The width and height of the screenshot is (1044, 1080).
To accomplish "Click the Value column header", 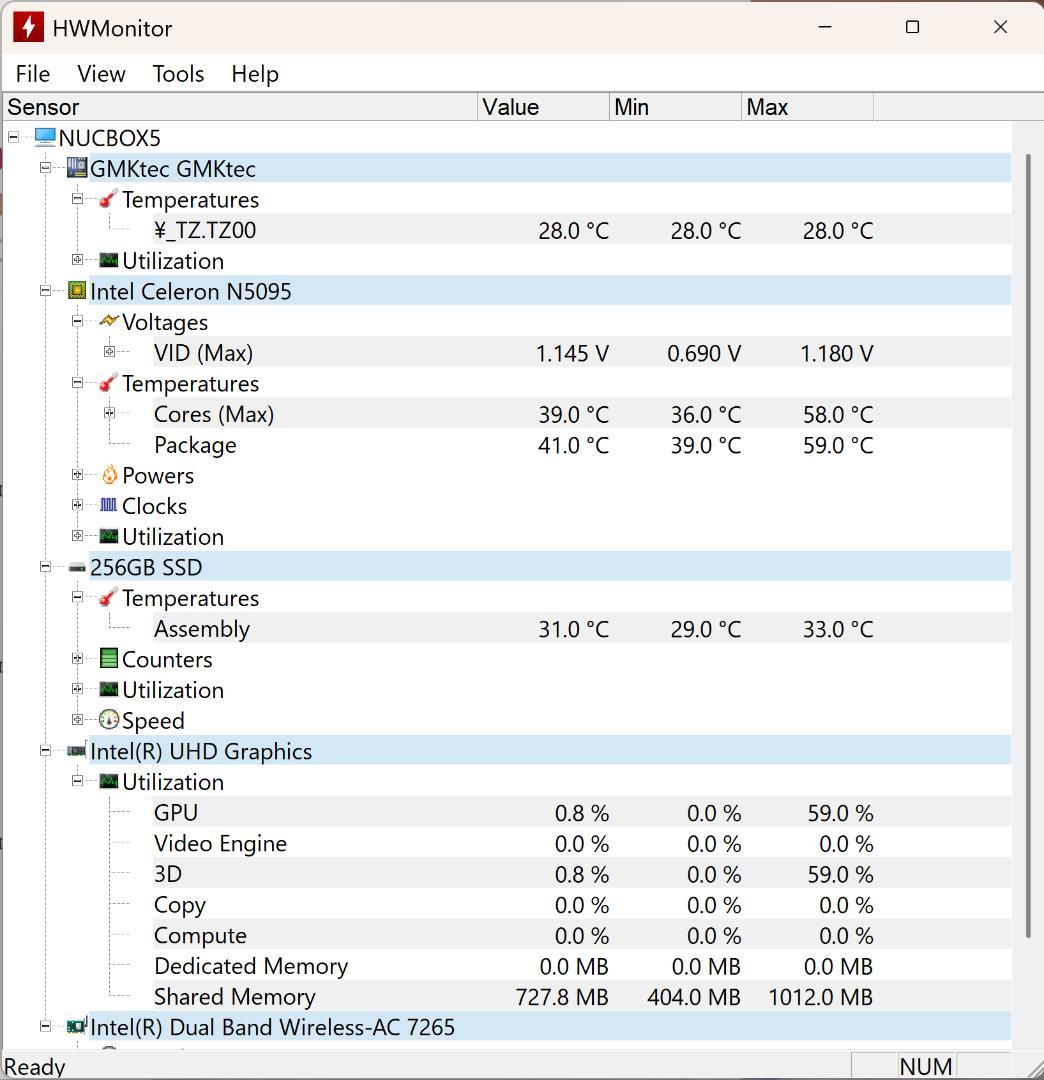I will click(510, 106).
